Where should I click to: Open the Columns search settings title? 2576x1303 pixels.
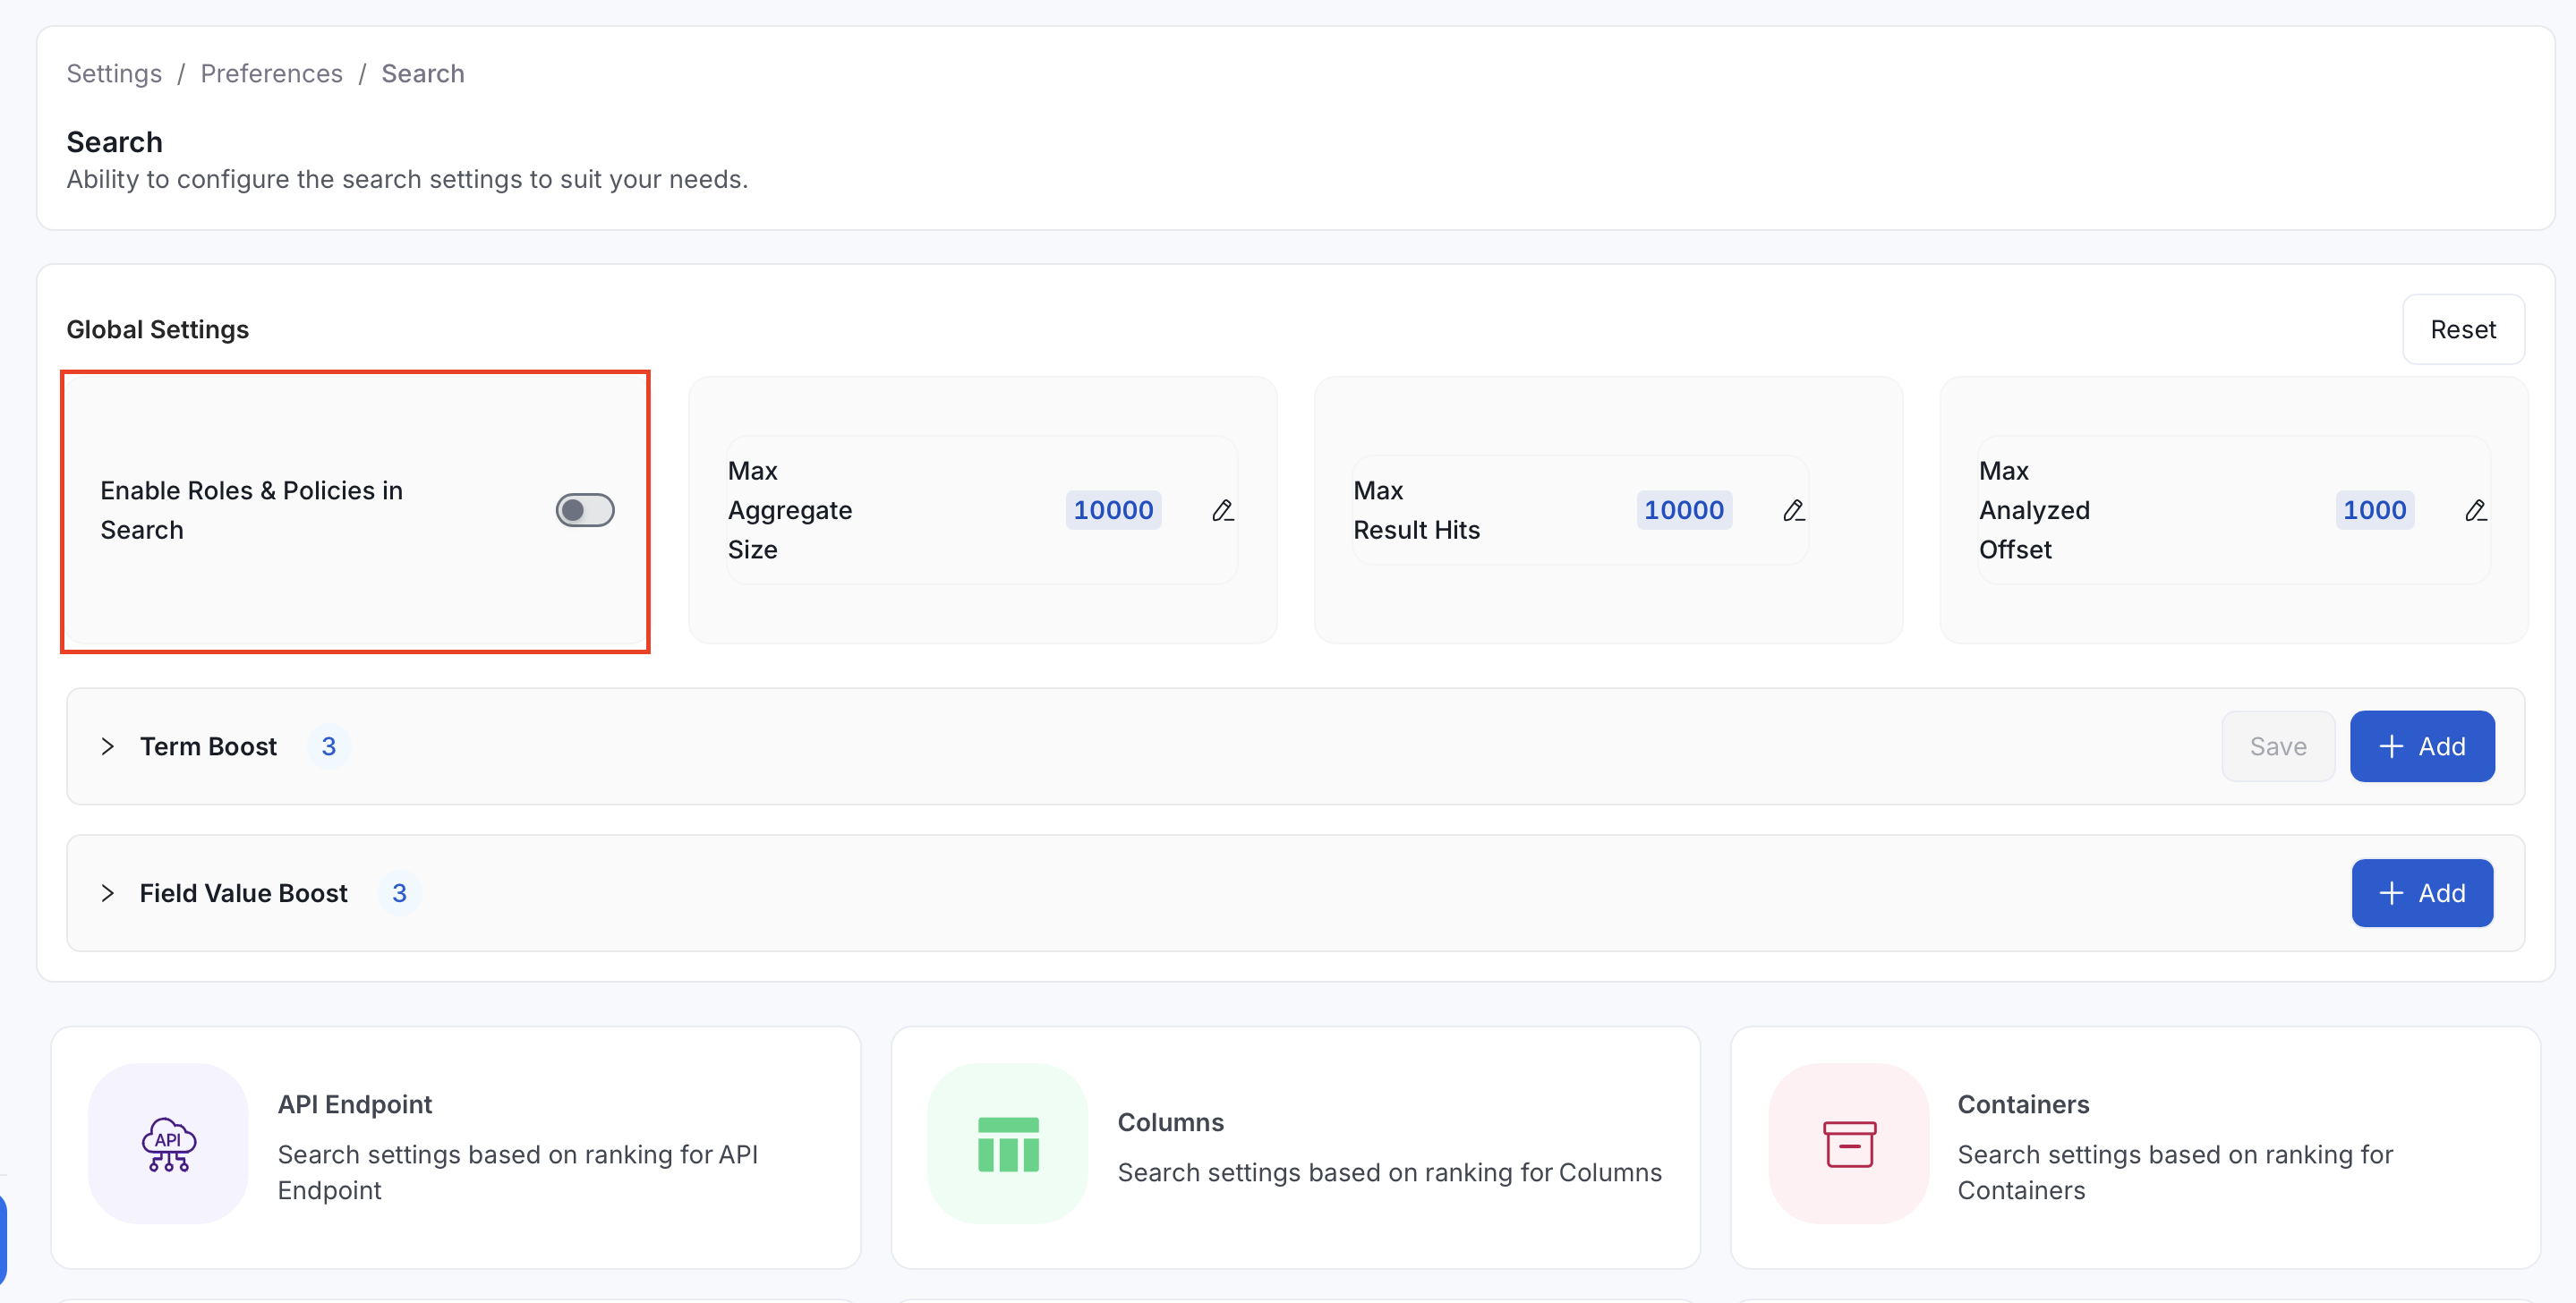click(1170, 1122)
